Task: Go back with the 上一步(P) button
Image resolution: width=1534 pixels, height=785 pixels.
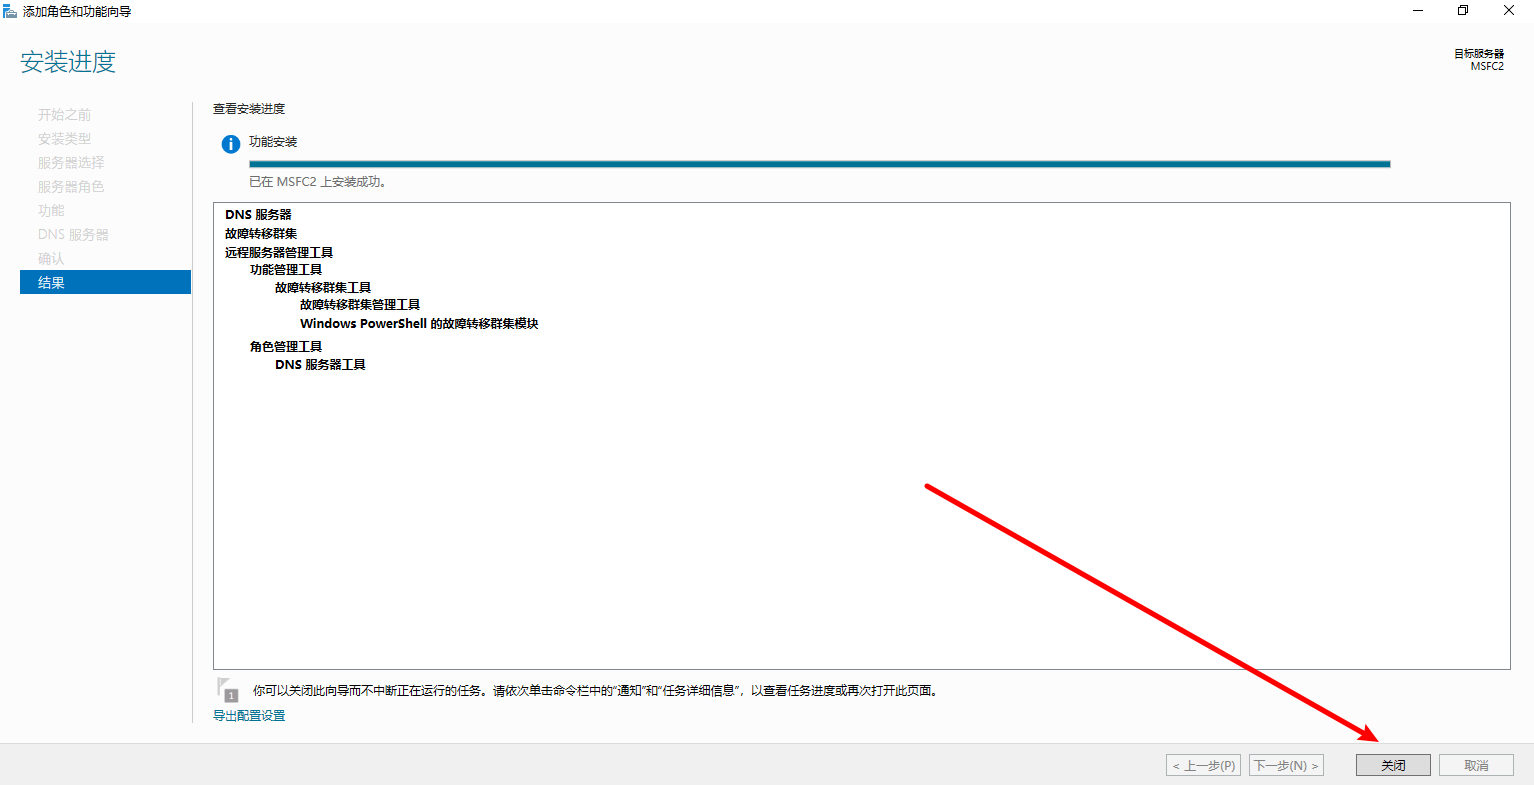Action: click(1203, 765)
